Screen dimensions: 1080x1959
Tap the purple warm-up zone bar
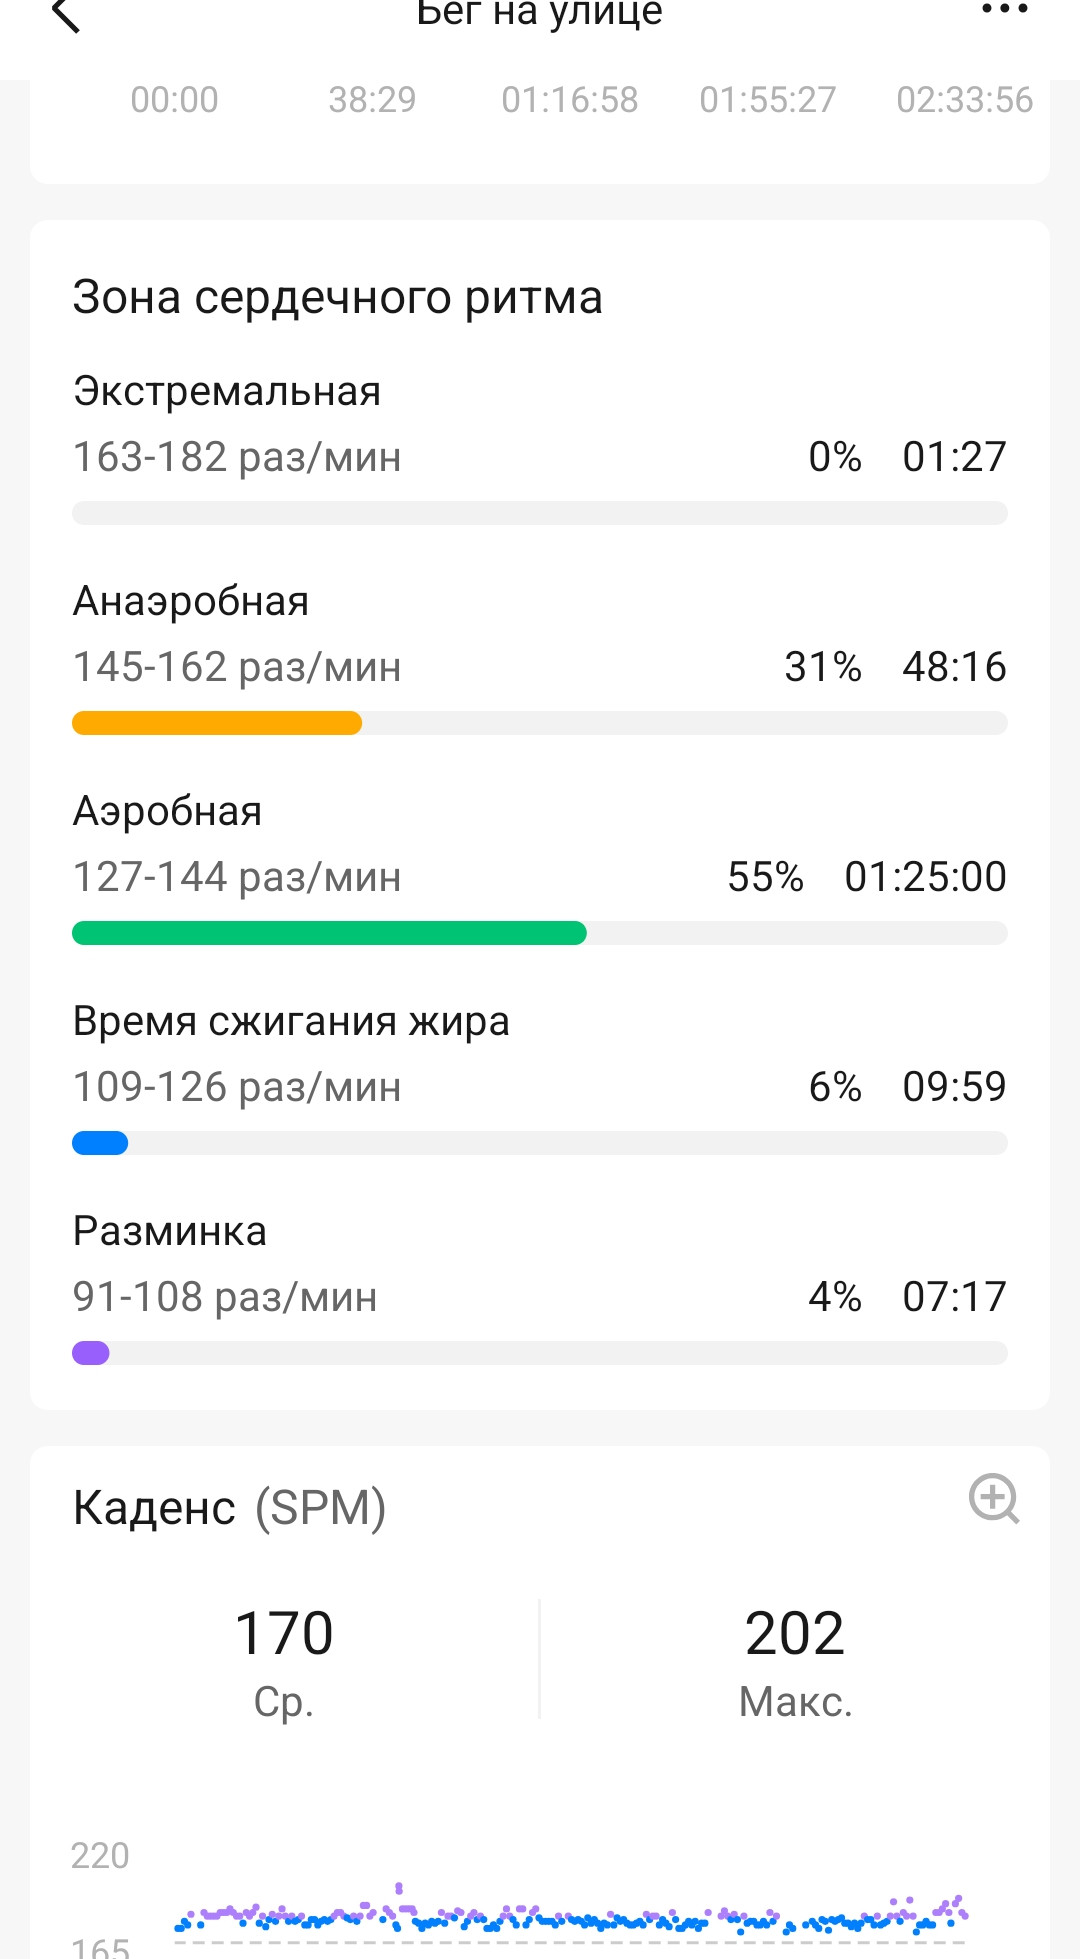pyautogui.click(x=91, y=1353)
